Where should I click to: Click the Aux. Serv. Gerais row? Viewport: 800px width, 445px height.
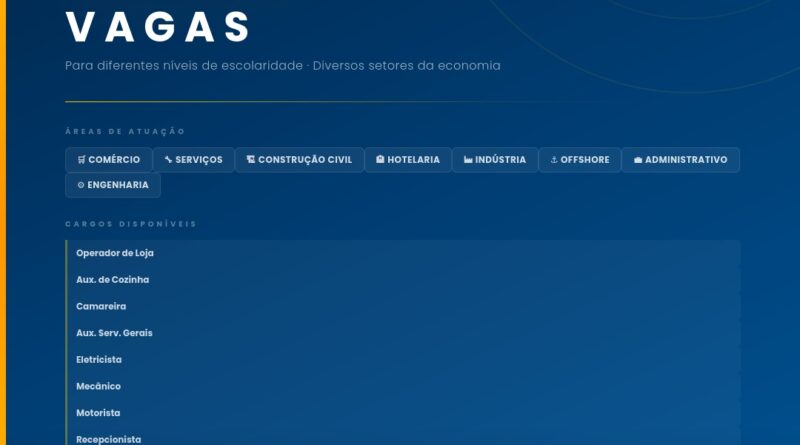114,333
